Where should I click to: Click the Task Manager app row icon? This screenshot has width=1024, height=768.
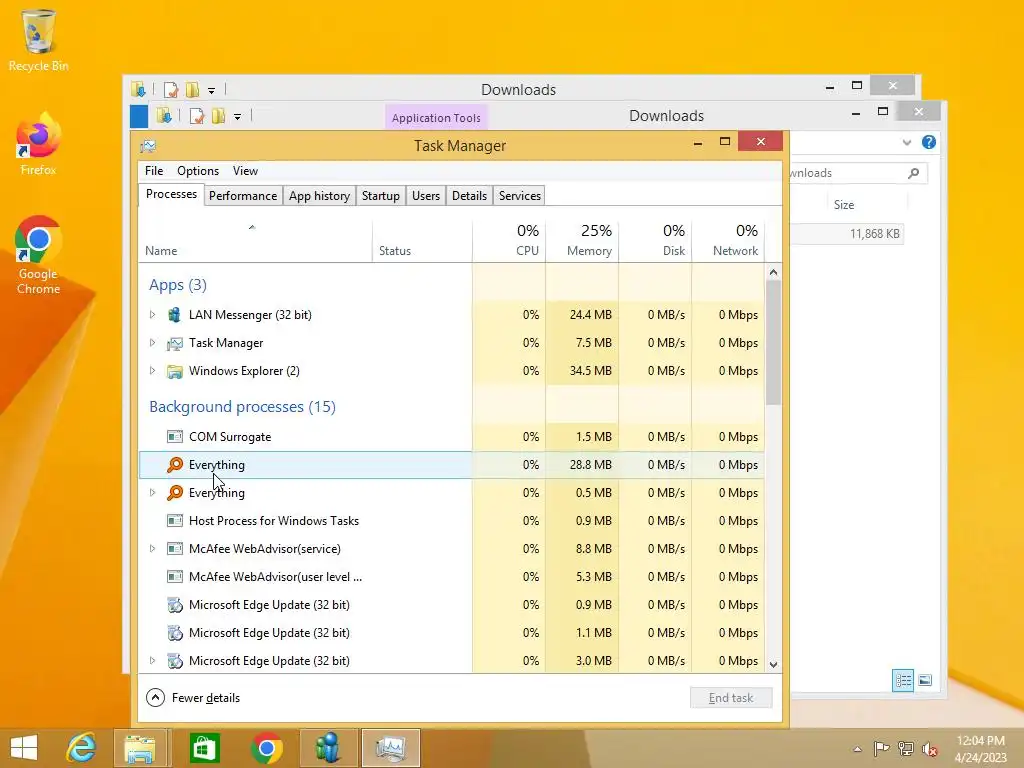pos(174,343)
